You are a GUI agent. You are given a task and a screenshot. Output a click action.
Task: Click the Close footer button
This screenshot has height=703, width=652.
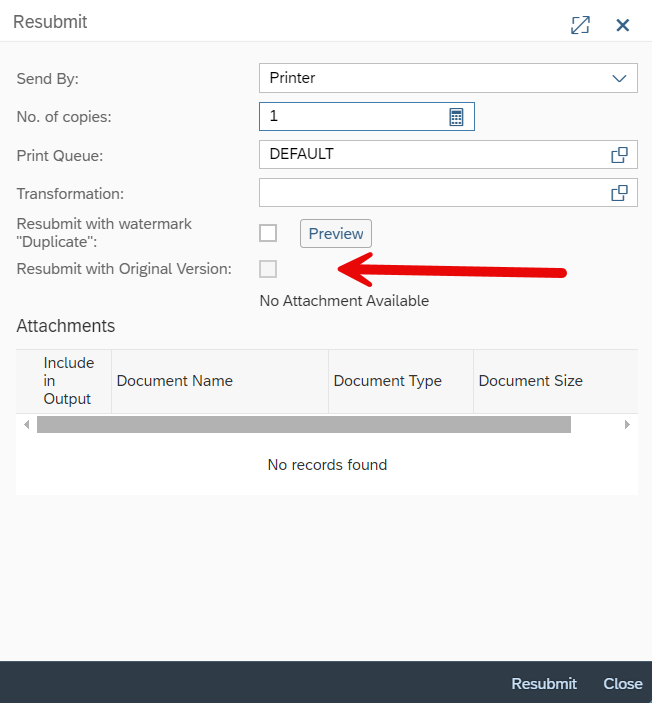[622, 683]
